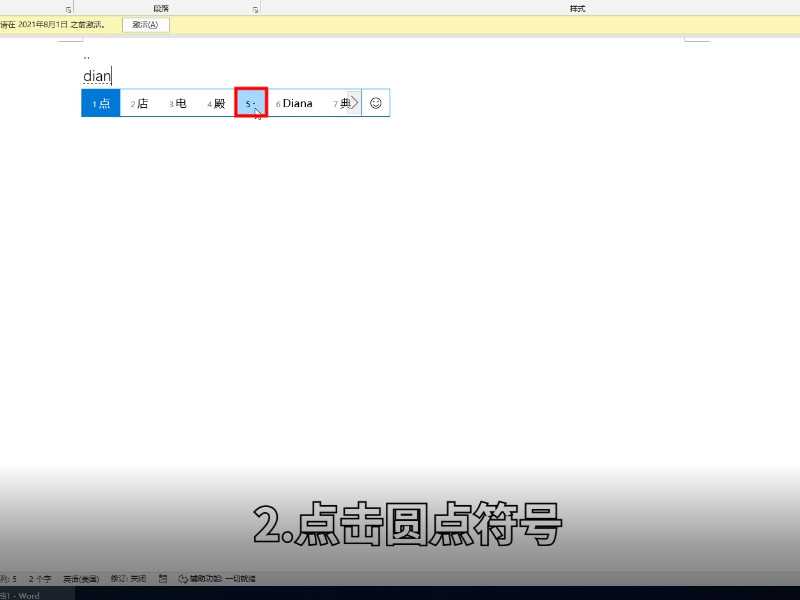The height and width of the screenshot is (600, 800).
Task: Click the leftmost ribbon group launcher arrow icon
Action: [67, 8]
